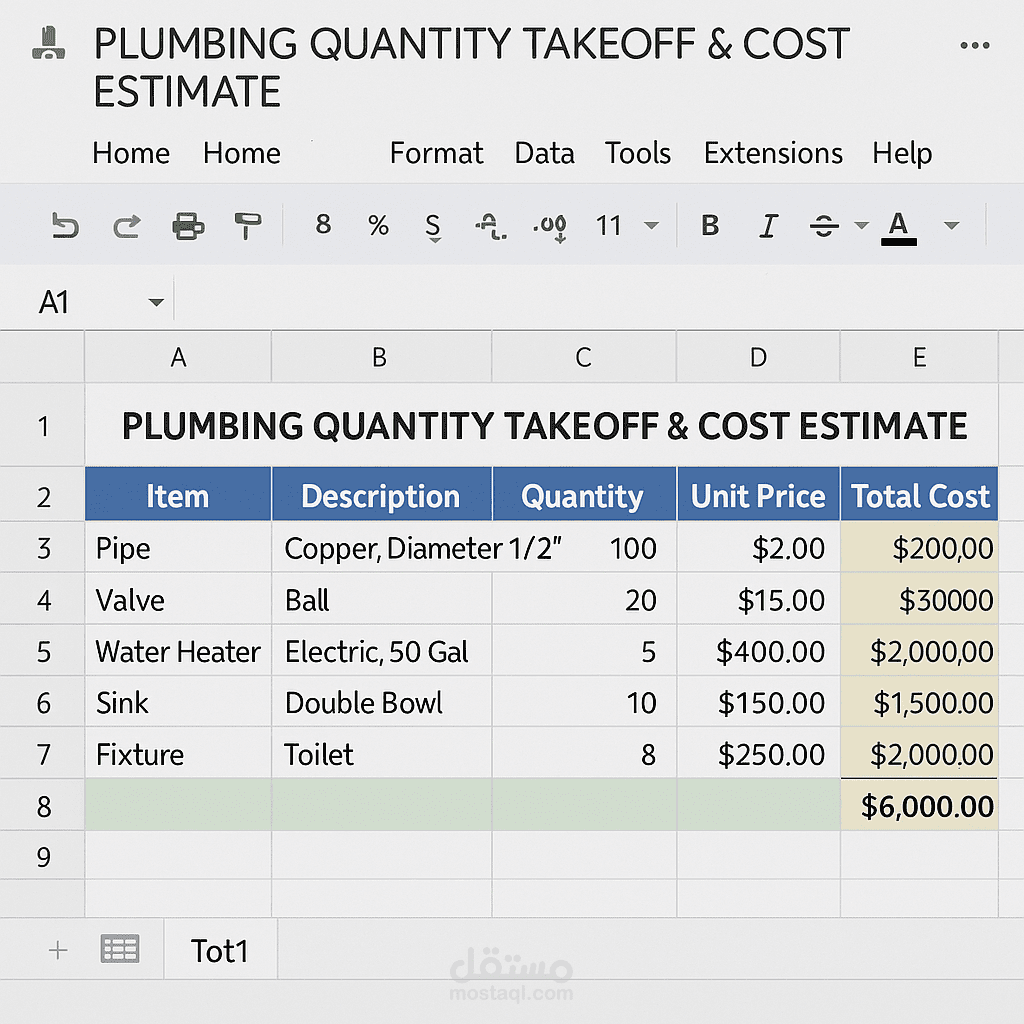Open the font size 11 dropdown arrow
The width and height of the screenshot is (1024, 1024).
tap(651, 226)
